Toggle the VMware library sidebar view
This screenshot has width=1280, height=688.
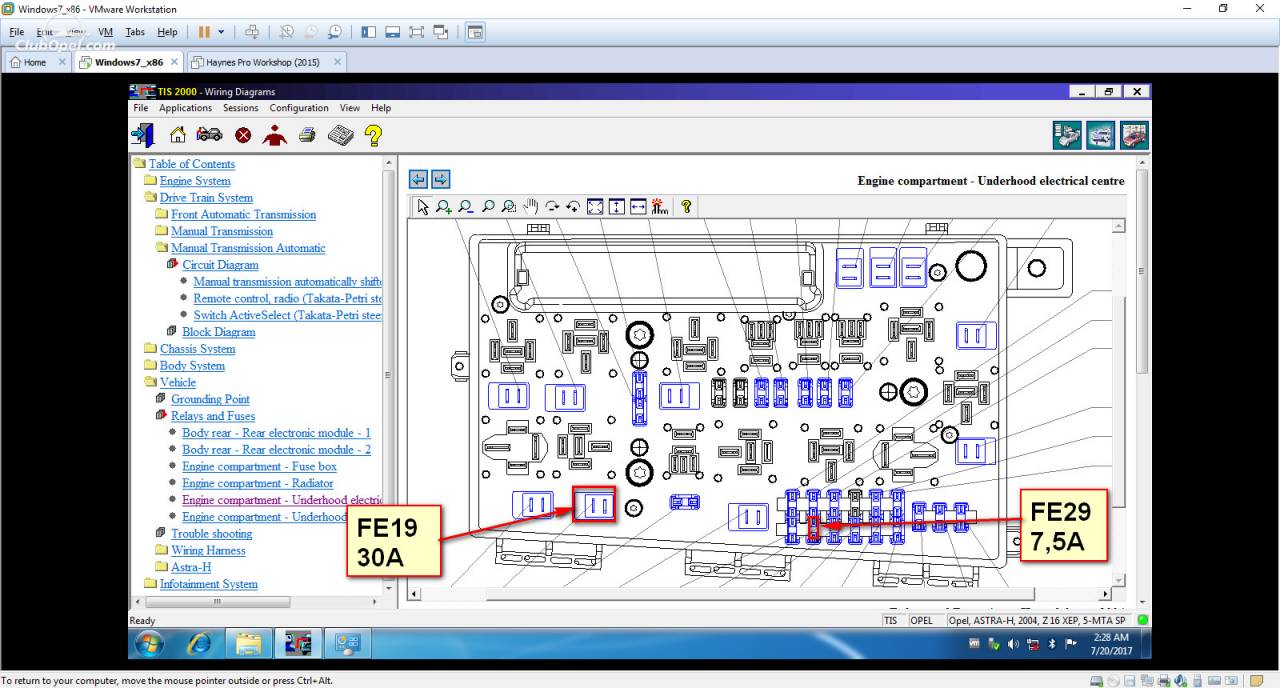pyautogui.click(x=368, y=32)
